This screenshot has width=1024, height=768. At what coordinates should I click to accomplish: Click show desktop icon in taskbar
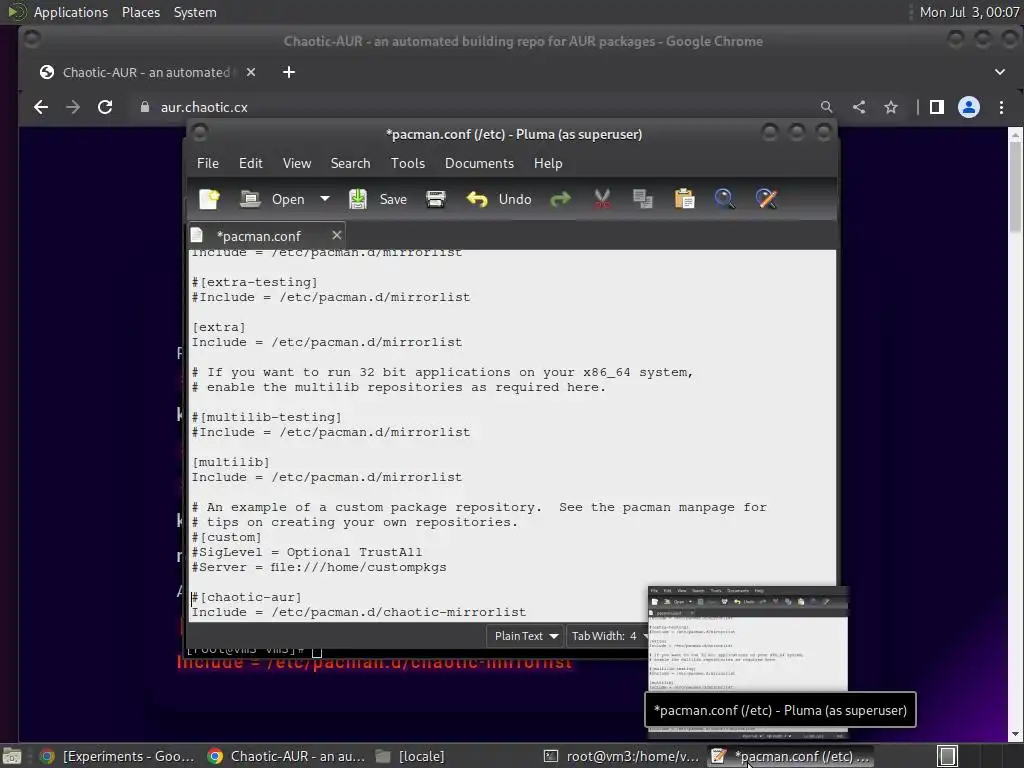click(x=12, y=756)
